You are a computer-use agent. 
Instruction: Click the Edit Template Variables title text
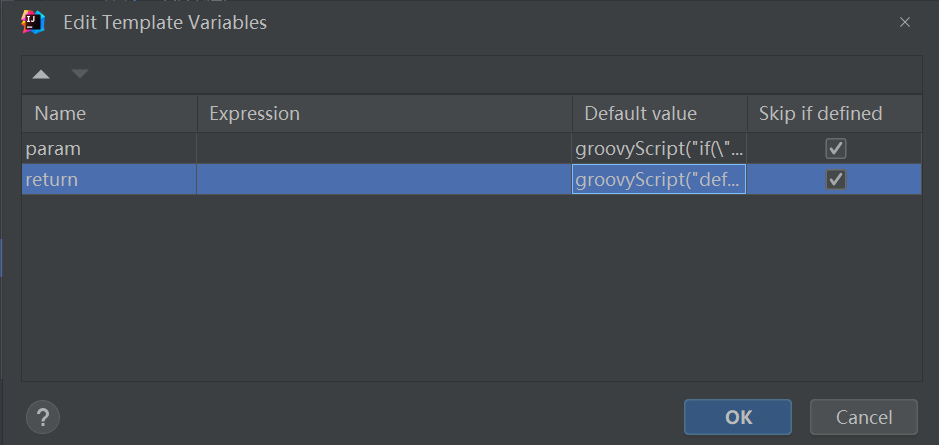click(x=165, y=22)
